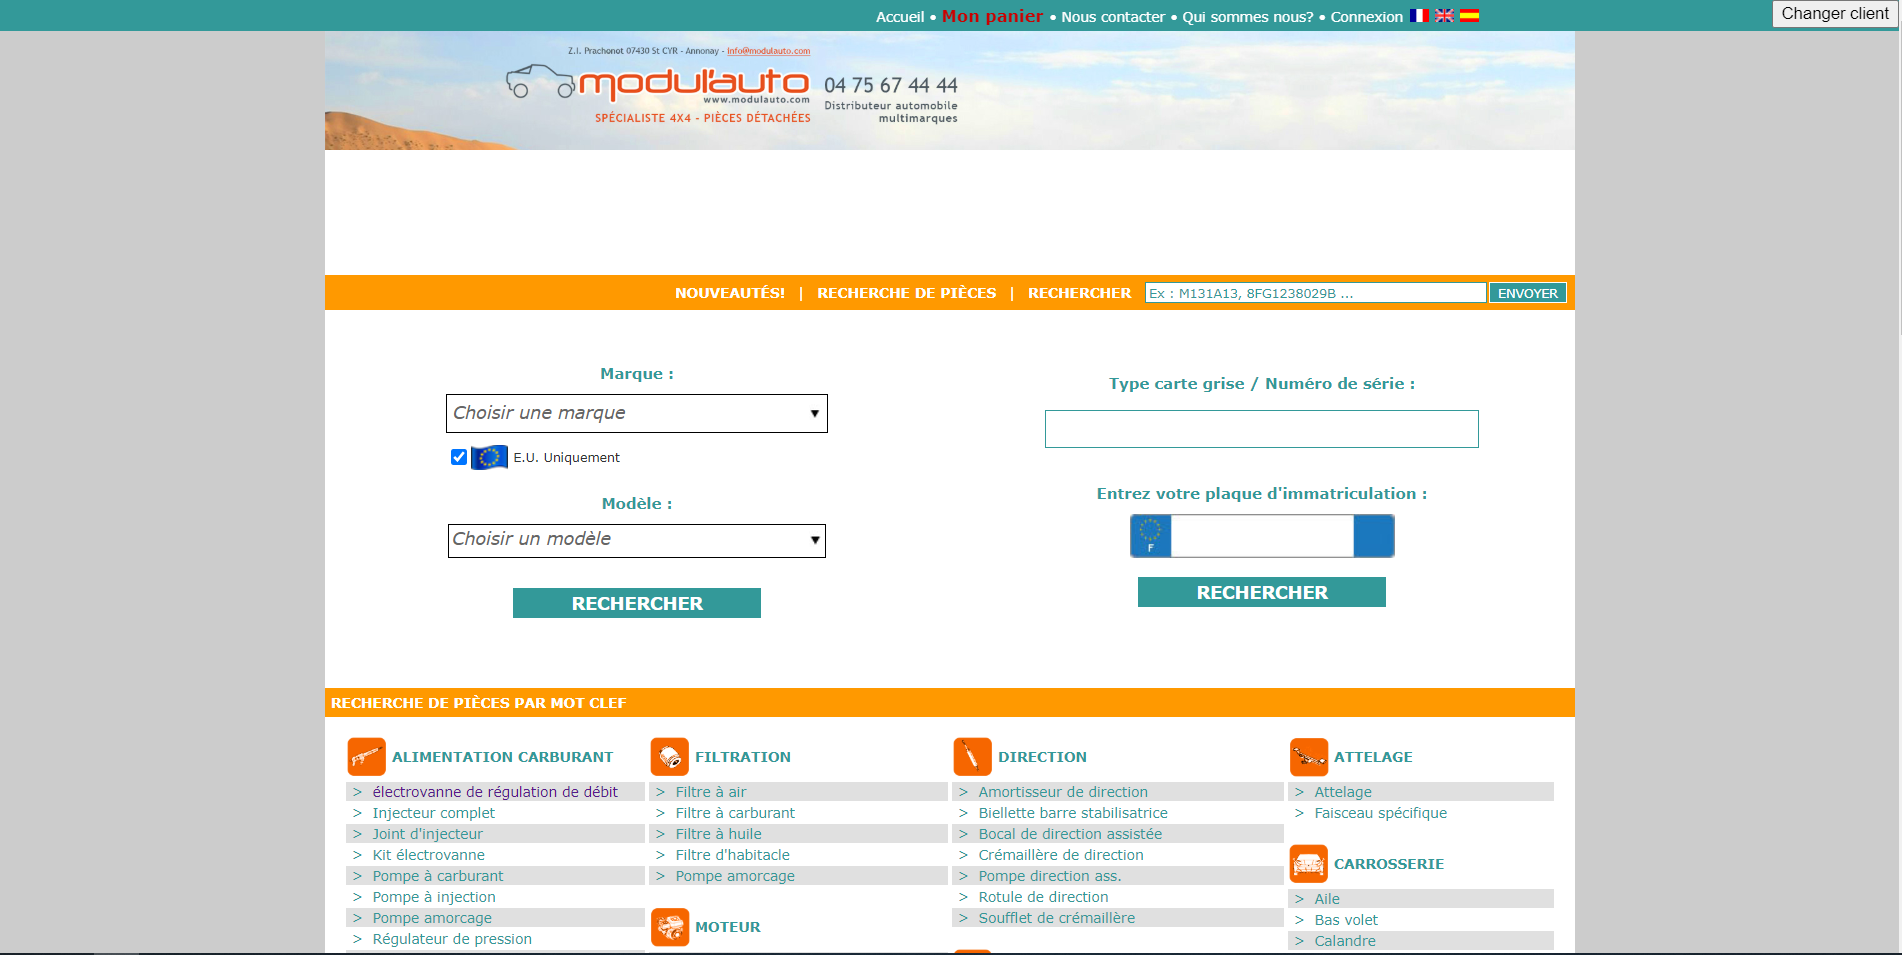The width and height of the screenshot is (1902, 955).
Task: Select the Moteur category icon
Action: pos(669,927)
